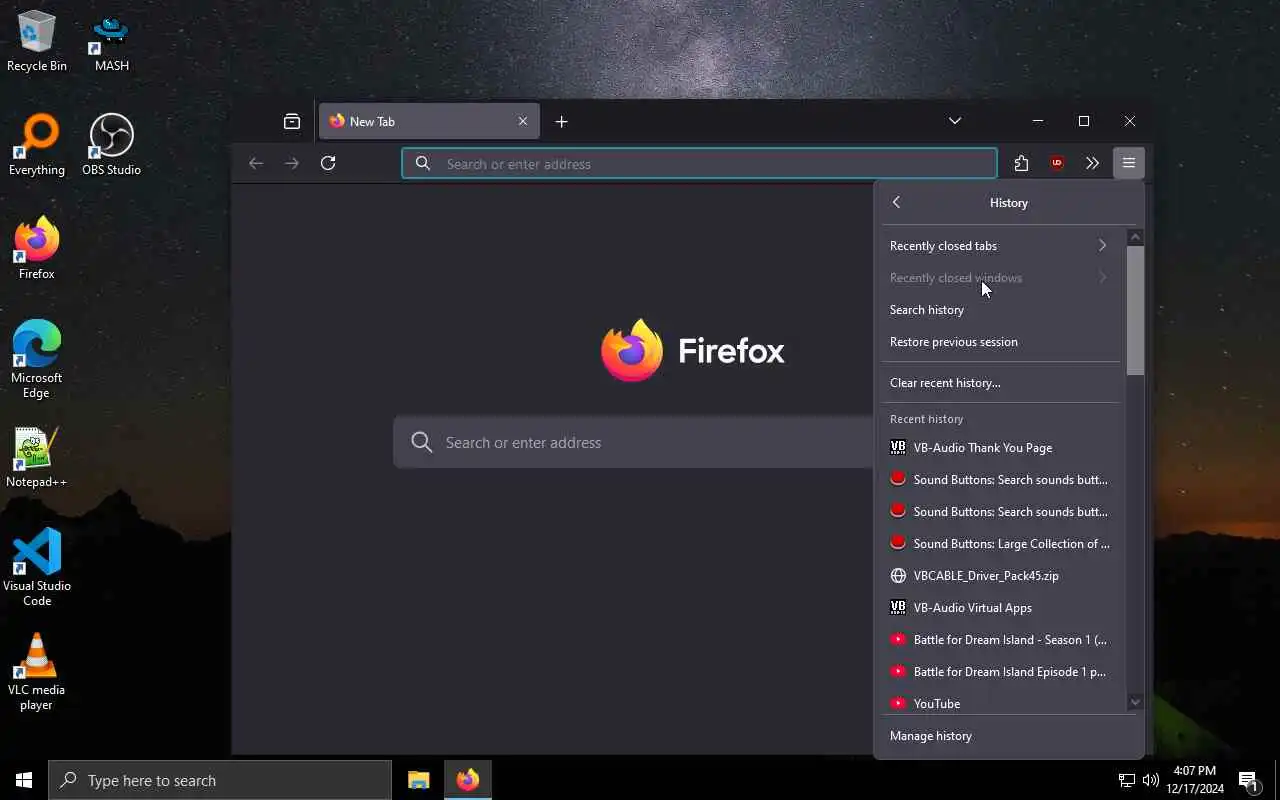Open VBCABLE_Driver_Pack45.zip history entry

point(1001,576)
